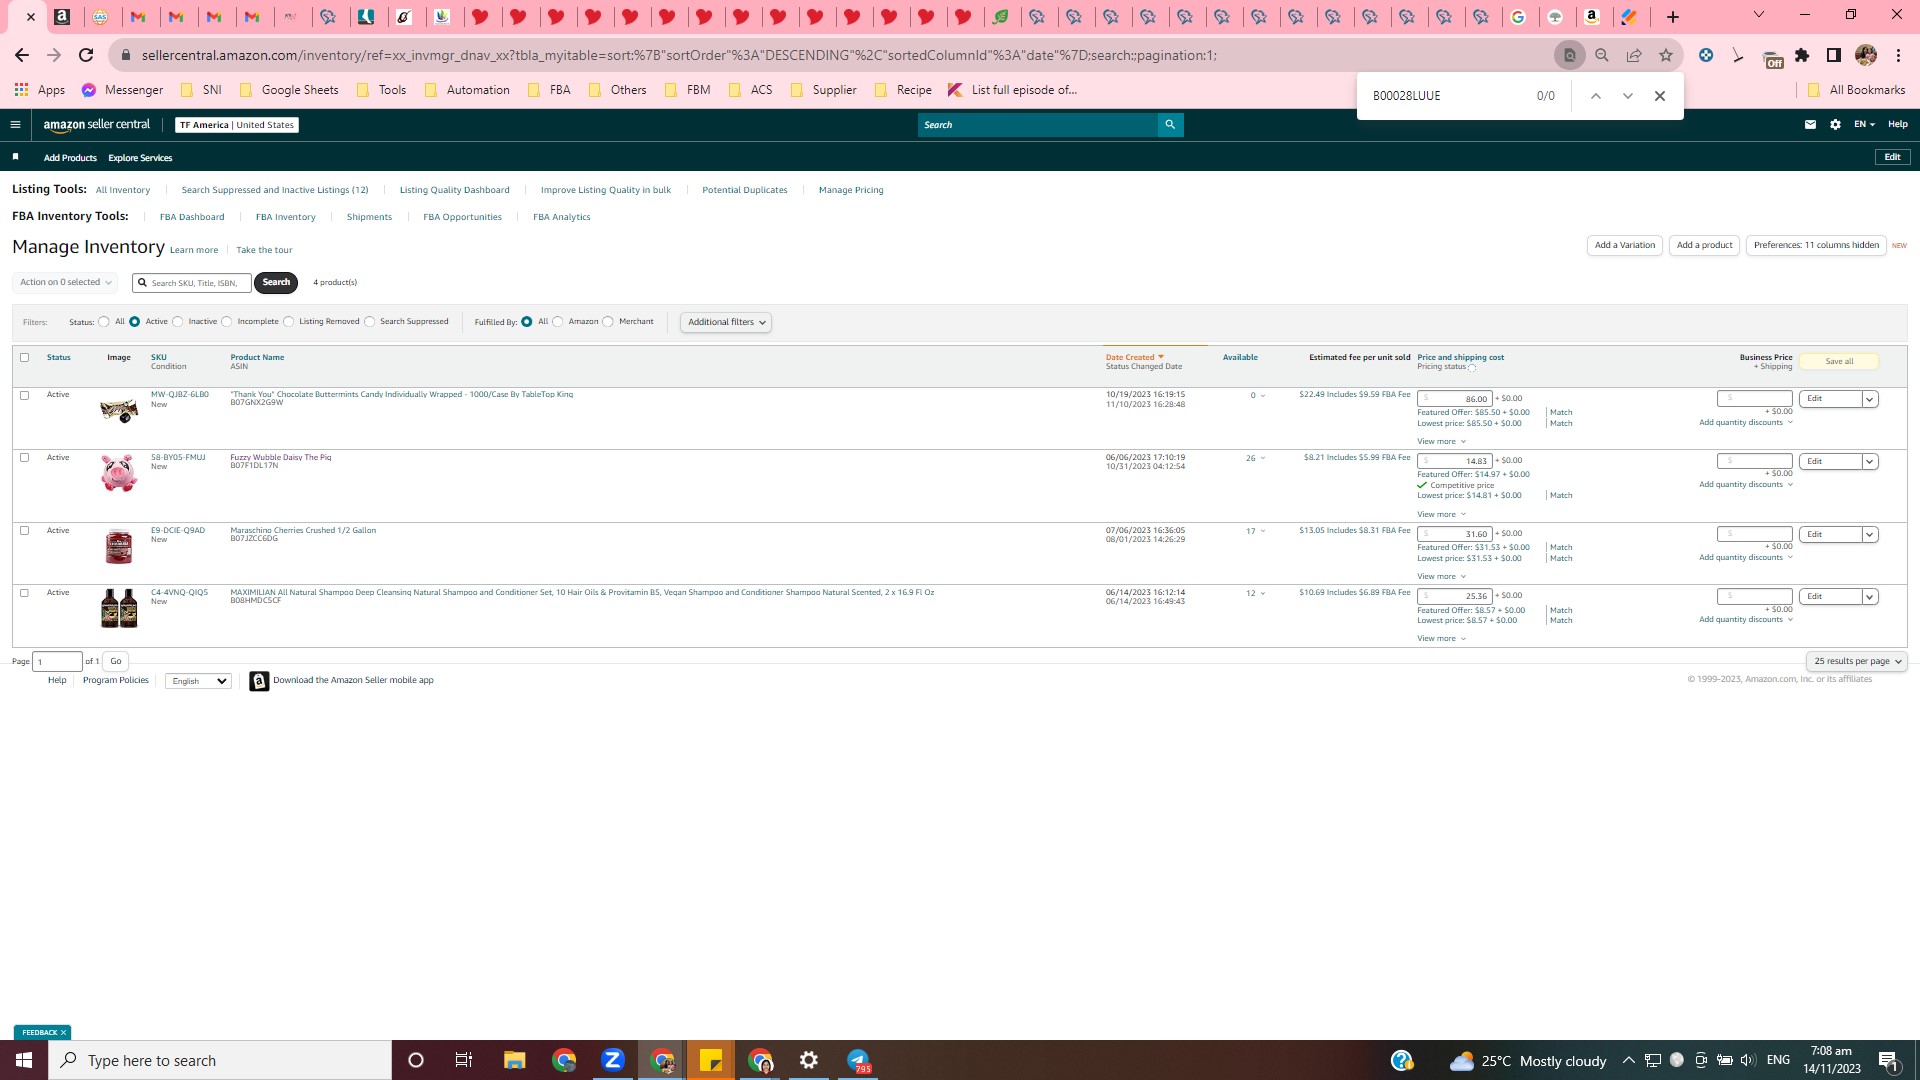The image size is (1920, 1080).
Task: Click the SKU search input field
Action: tap(192, 283)
